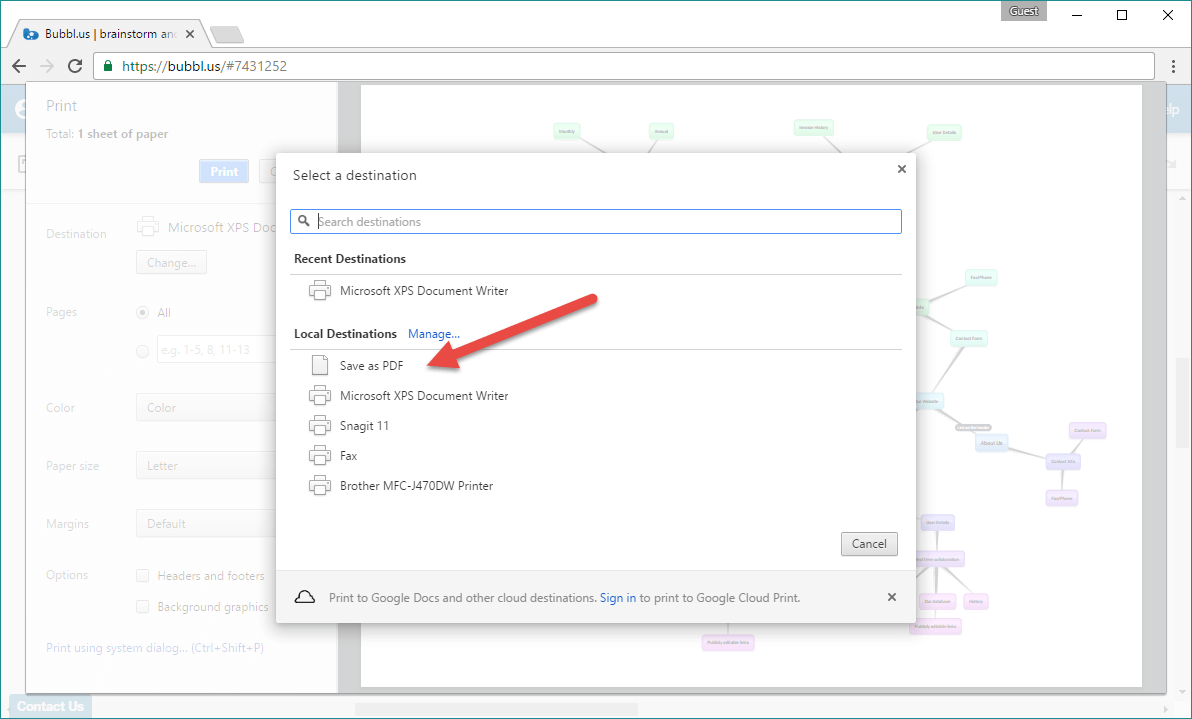
Task: Close the Select a destination dialog
Action: tap(902, 169)
